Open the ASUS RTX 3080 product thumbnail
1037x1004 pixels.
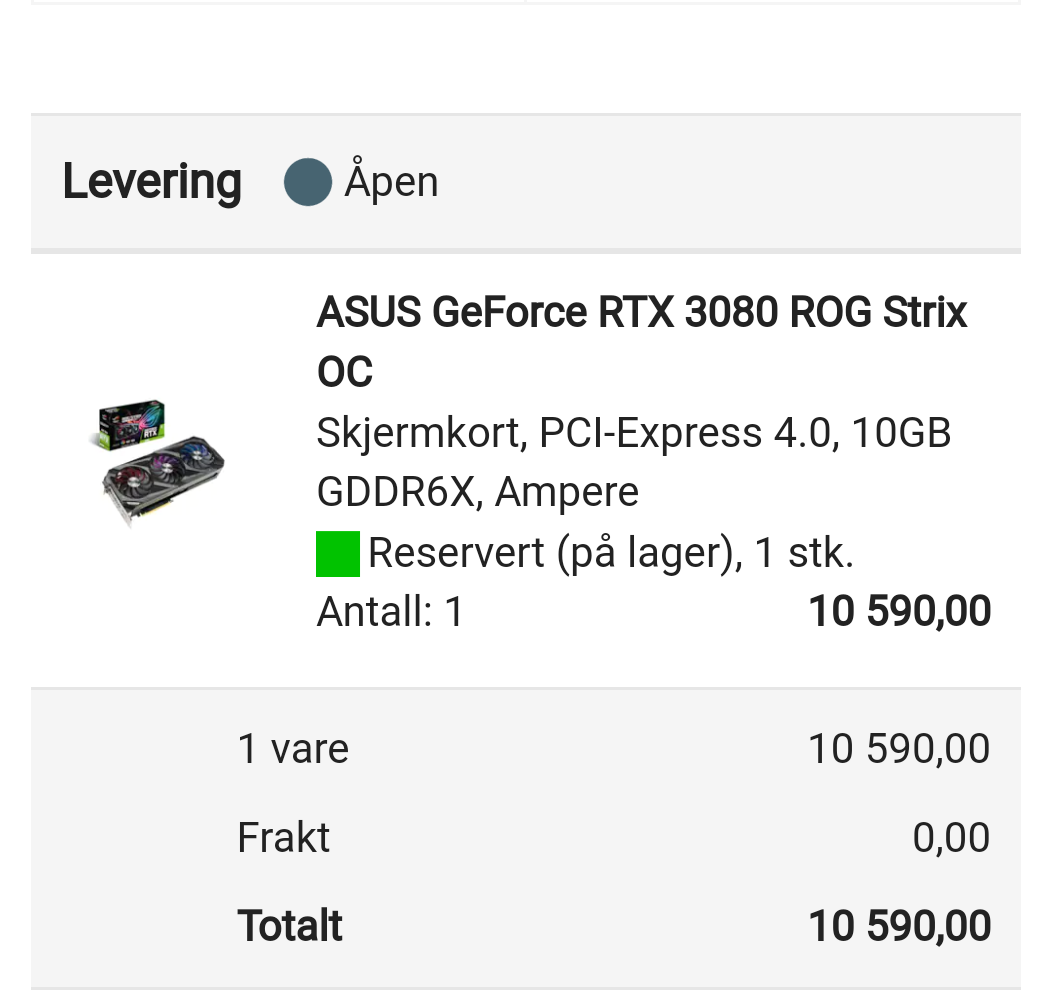coord(157,462)
